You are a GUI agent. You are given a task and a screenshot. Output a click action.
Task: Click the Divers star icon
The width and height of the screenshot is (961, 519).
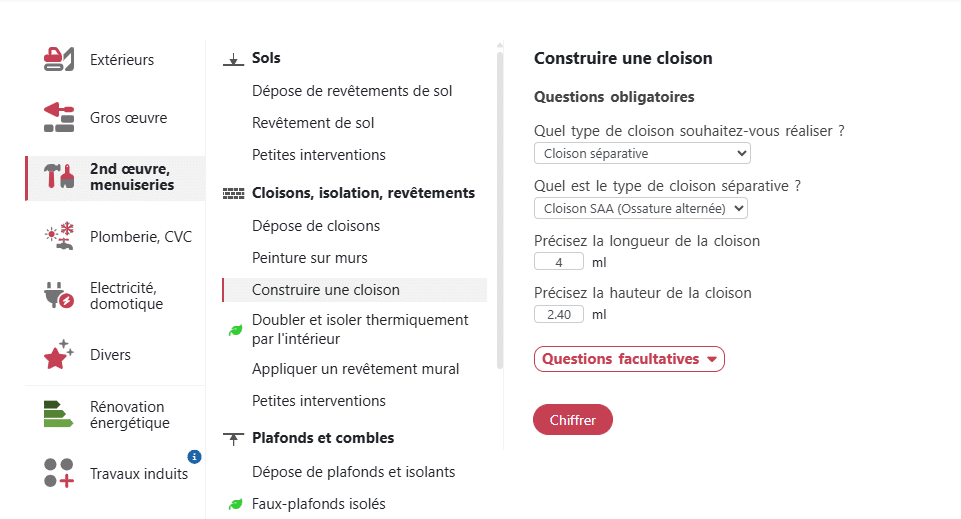tap(59, 355)
